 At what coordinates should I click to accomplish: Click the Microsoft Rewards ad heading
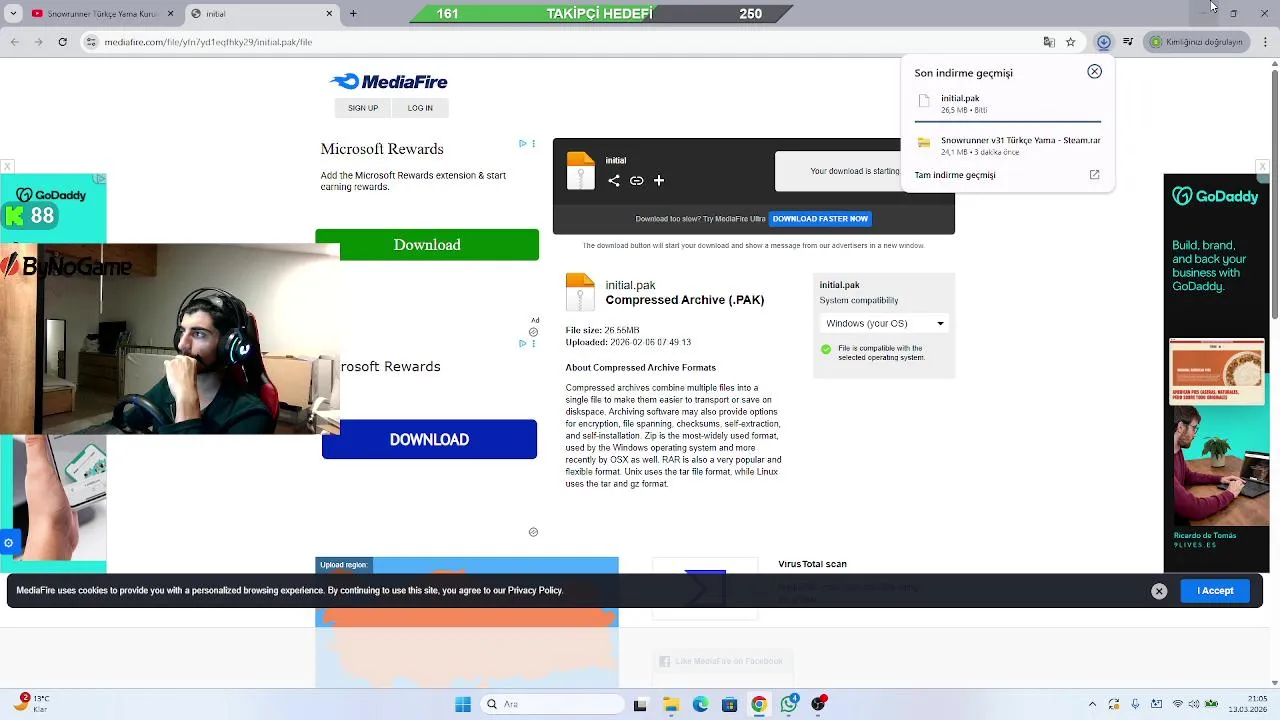click(382, 149)
